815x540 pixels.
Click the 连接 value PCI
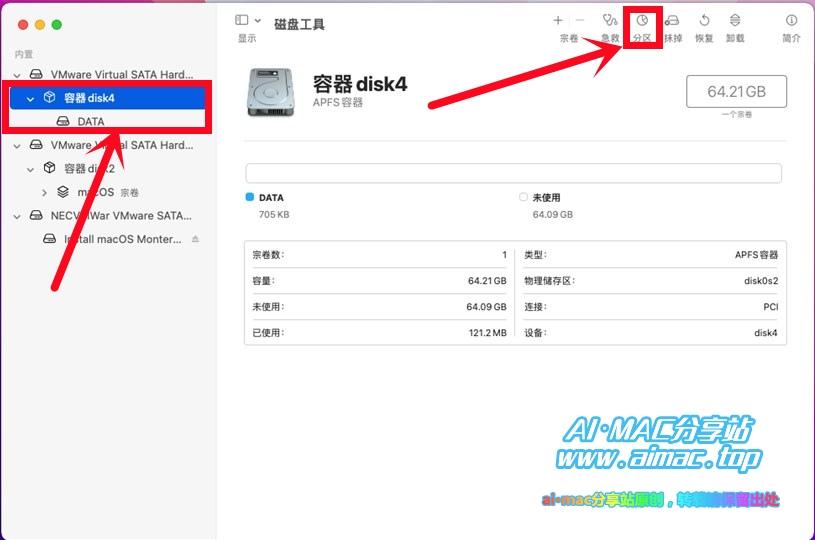tap(770, 307)
